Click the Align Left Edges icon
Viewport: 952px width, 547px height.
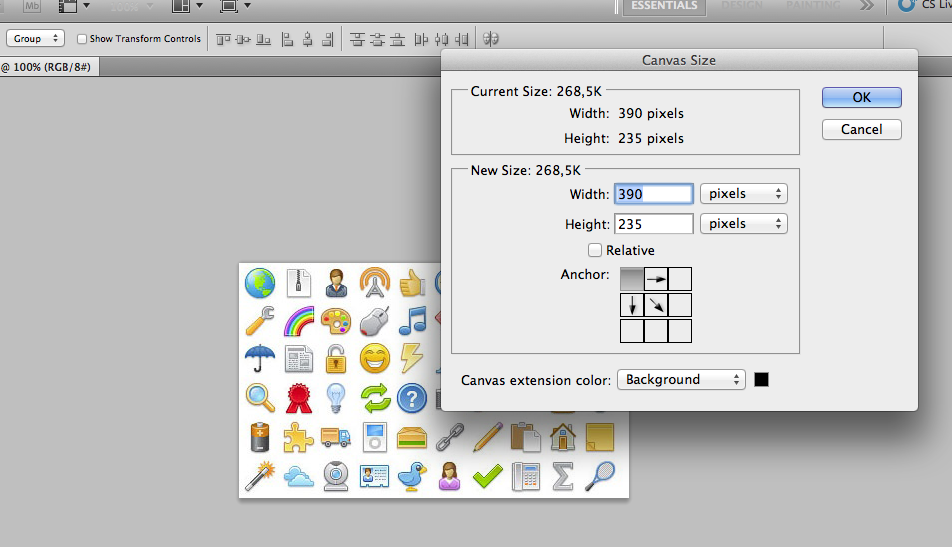click(x=287, y=39)
